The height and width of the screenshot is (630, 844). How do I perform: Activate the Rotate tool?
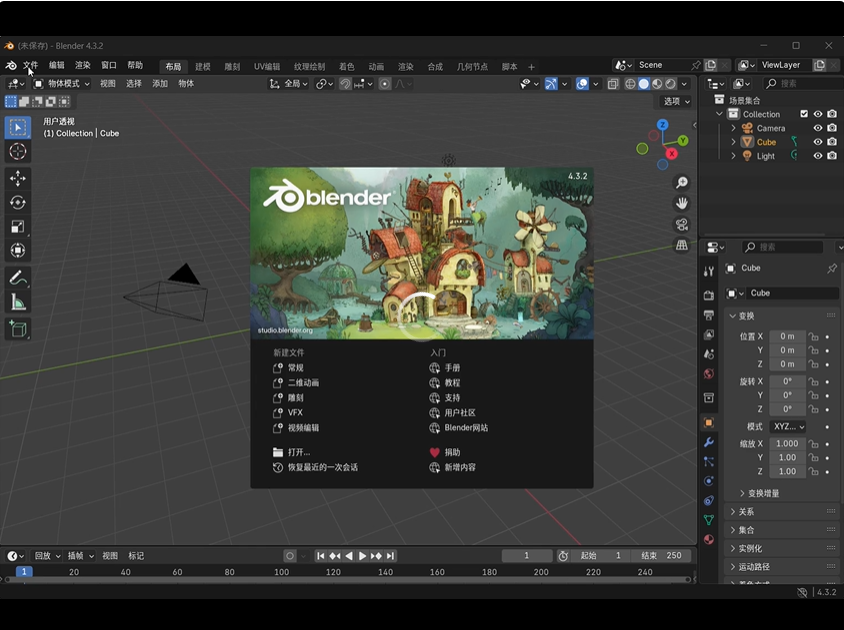(x=18, y=202)
